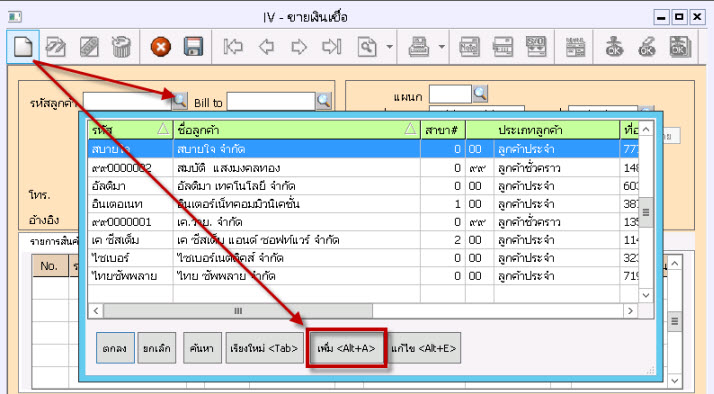Screen dimensions: 714x394
Task: Click the printer icon
Action: click(x=418, y=46)
